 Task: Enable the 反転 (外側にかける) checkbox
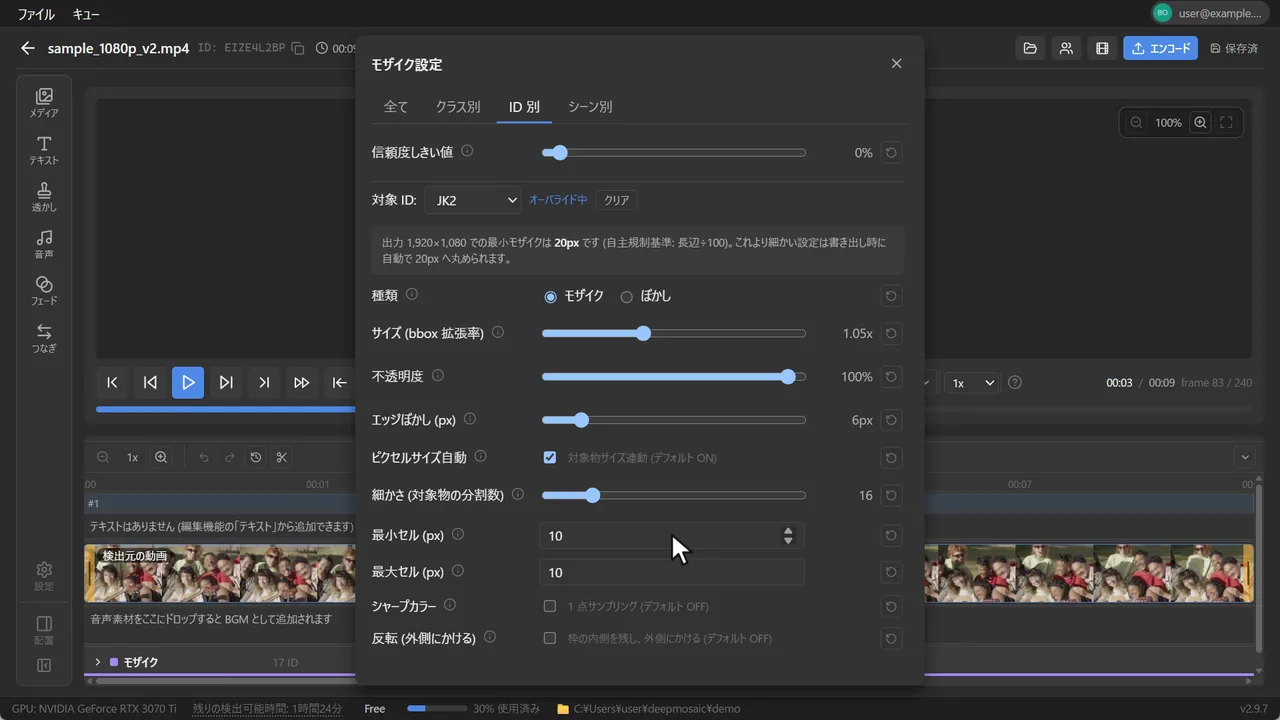(x=550, y=638)
